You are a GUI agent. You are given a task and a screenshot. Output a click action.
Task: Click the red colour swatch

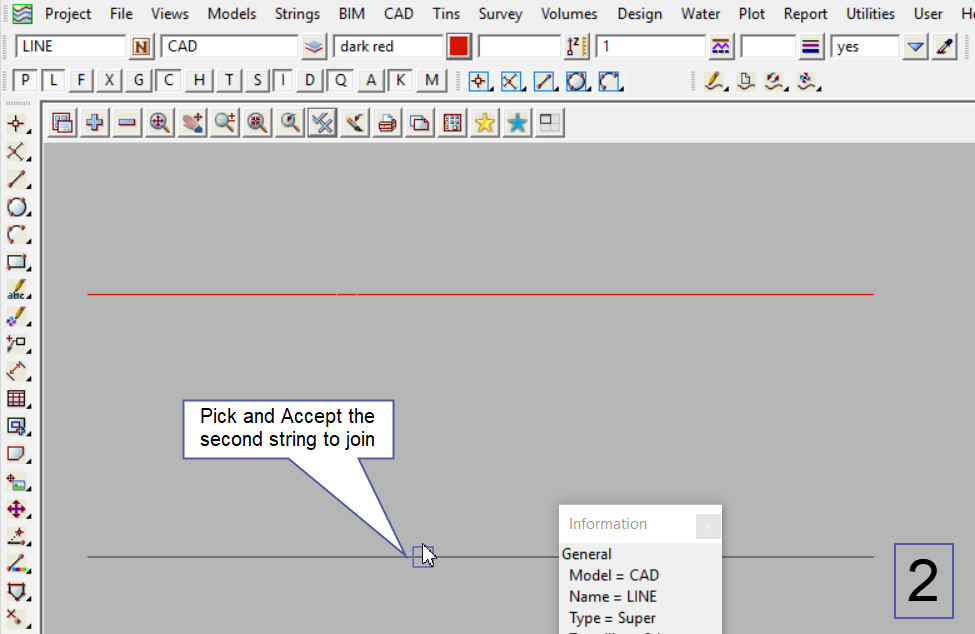pos(459,47)
